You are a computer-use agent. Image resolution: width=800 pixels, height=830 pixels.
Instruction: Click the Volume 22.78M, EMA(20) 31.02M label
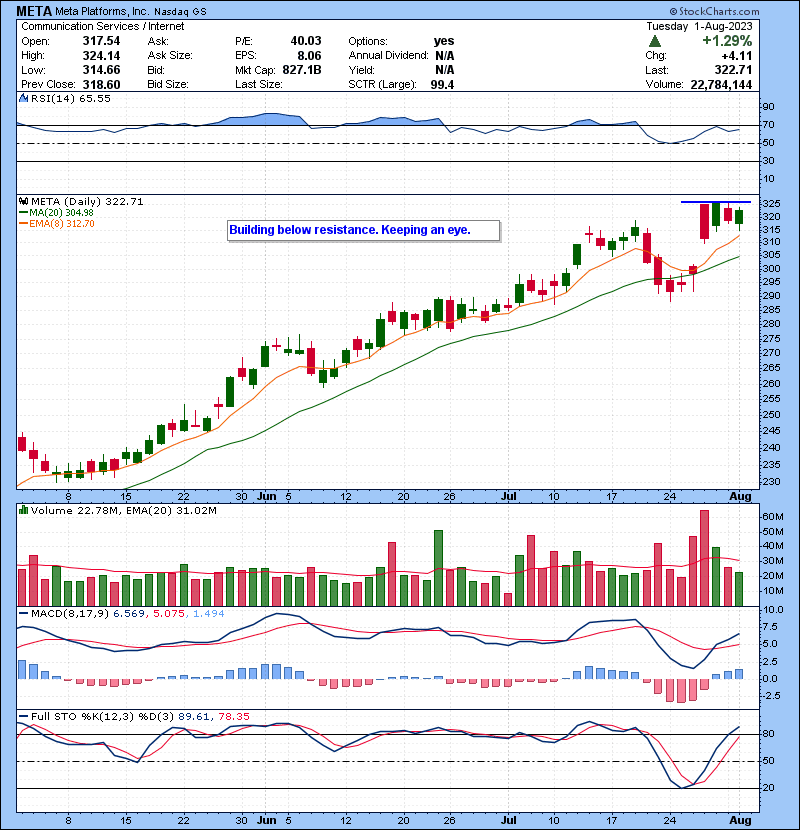[x=123, y=511]
